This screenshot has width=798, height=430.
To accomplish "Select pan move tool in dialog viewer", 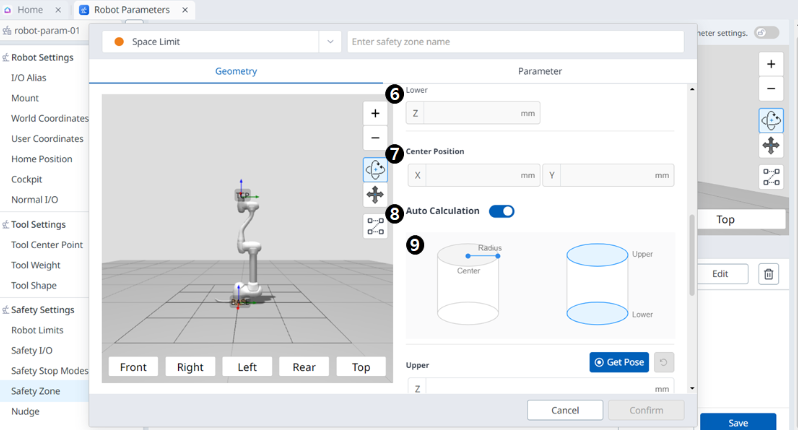I will (375, 196).
